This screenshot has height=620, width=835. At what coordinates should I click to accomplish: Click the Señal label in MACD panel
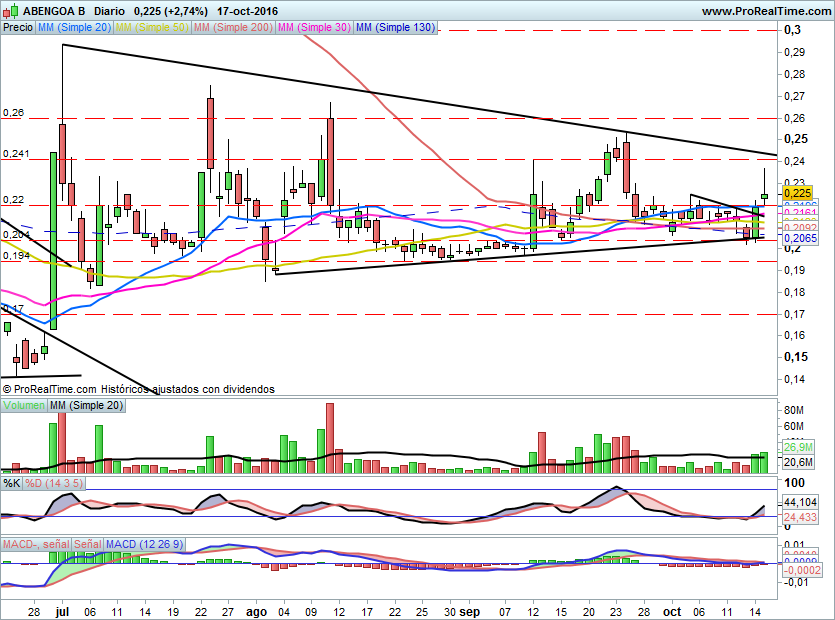tap(87, 544)
